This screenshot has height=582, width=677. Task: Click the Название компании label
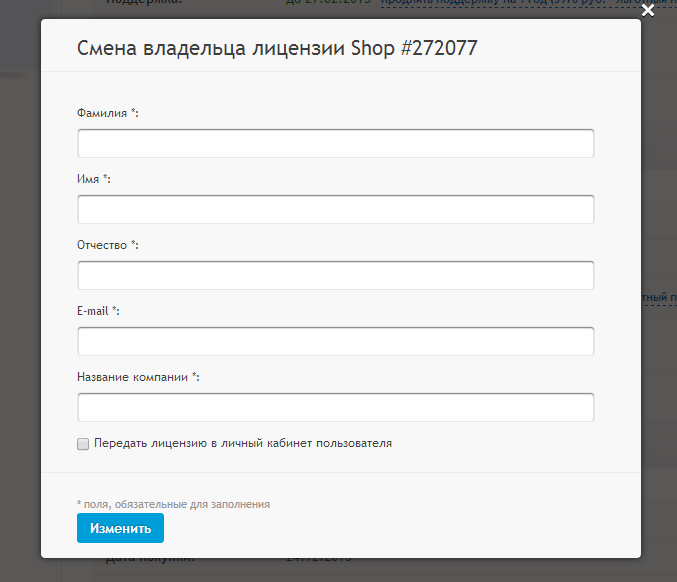coord(137,377)
